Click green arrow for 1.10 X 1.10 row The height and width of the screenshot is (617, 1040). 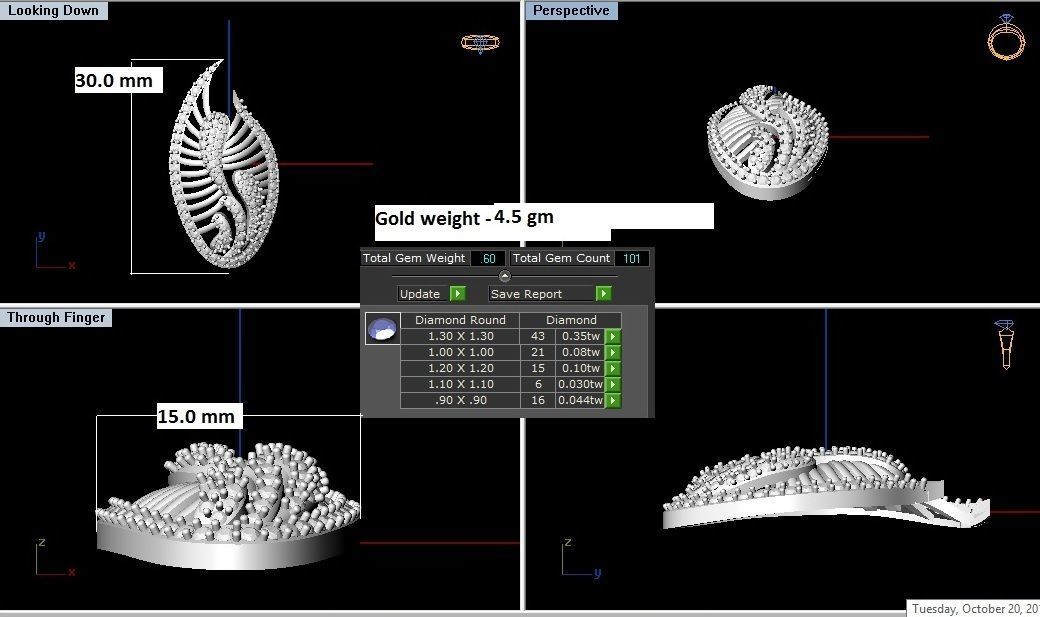[x=613, y=384]
